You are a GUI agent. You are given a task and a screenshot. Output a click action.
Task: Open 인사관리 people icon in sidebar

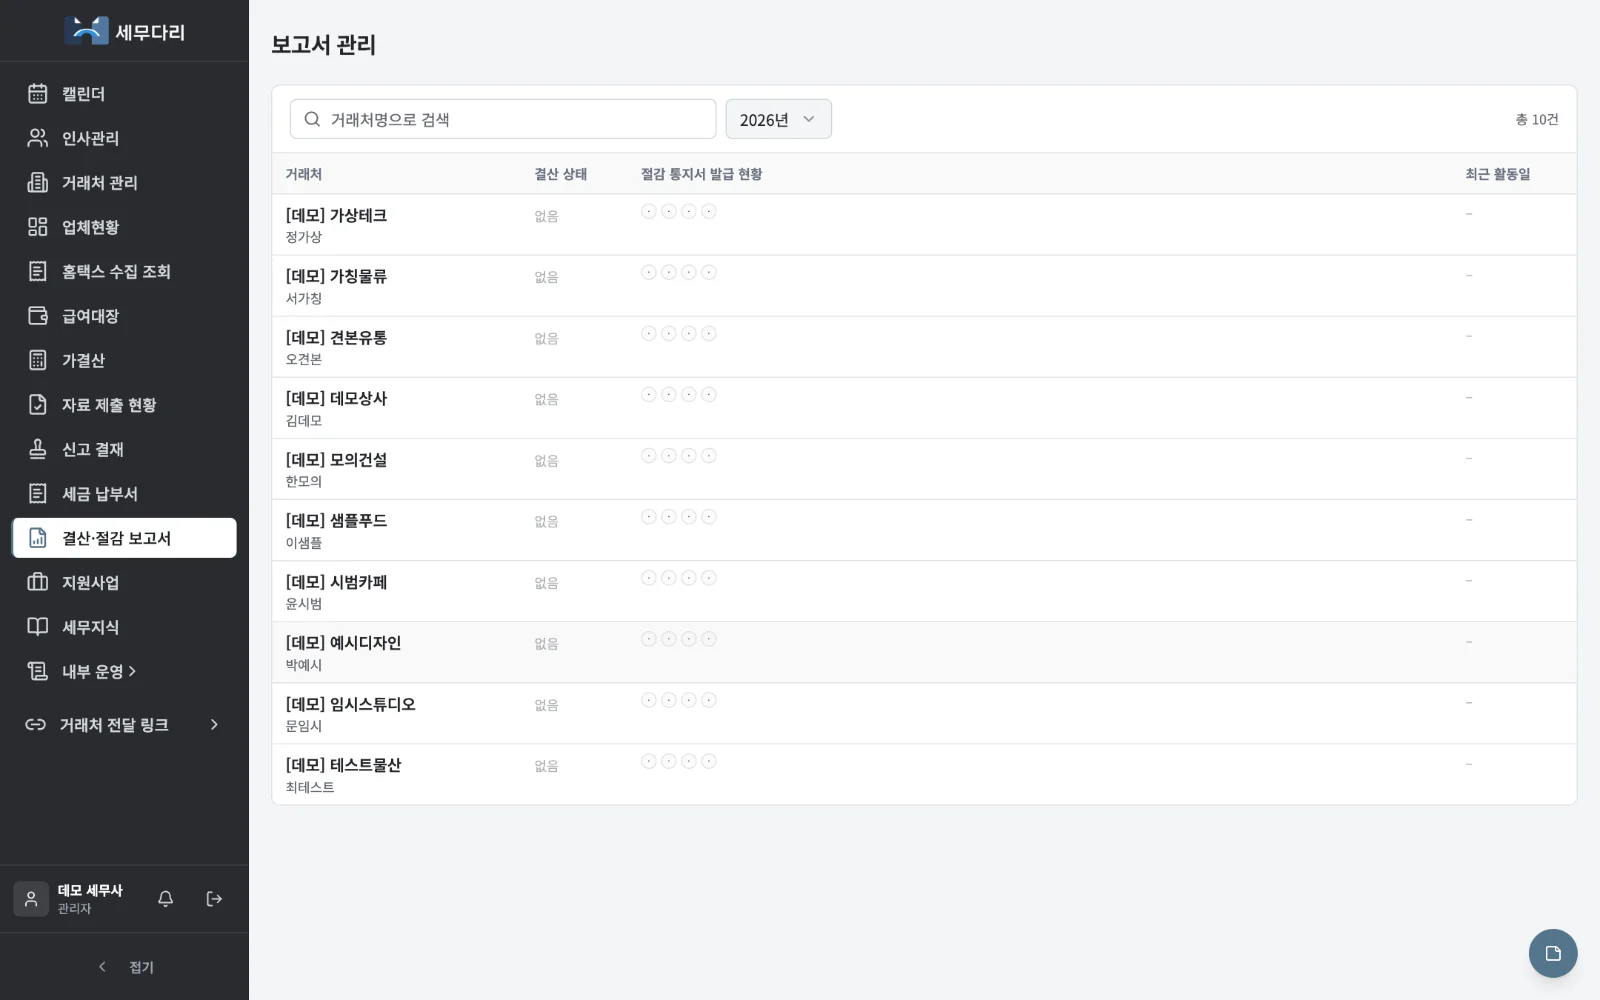[38, 138]
